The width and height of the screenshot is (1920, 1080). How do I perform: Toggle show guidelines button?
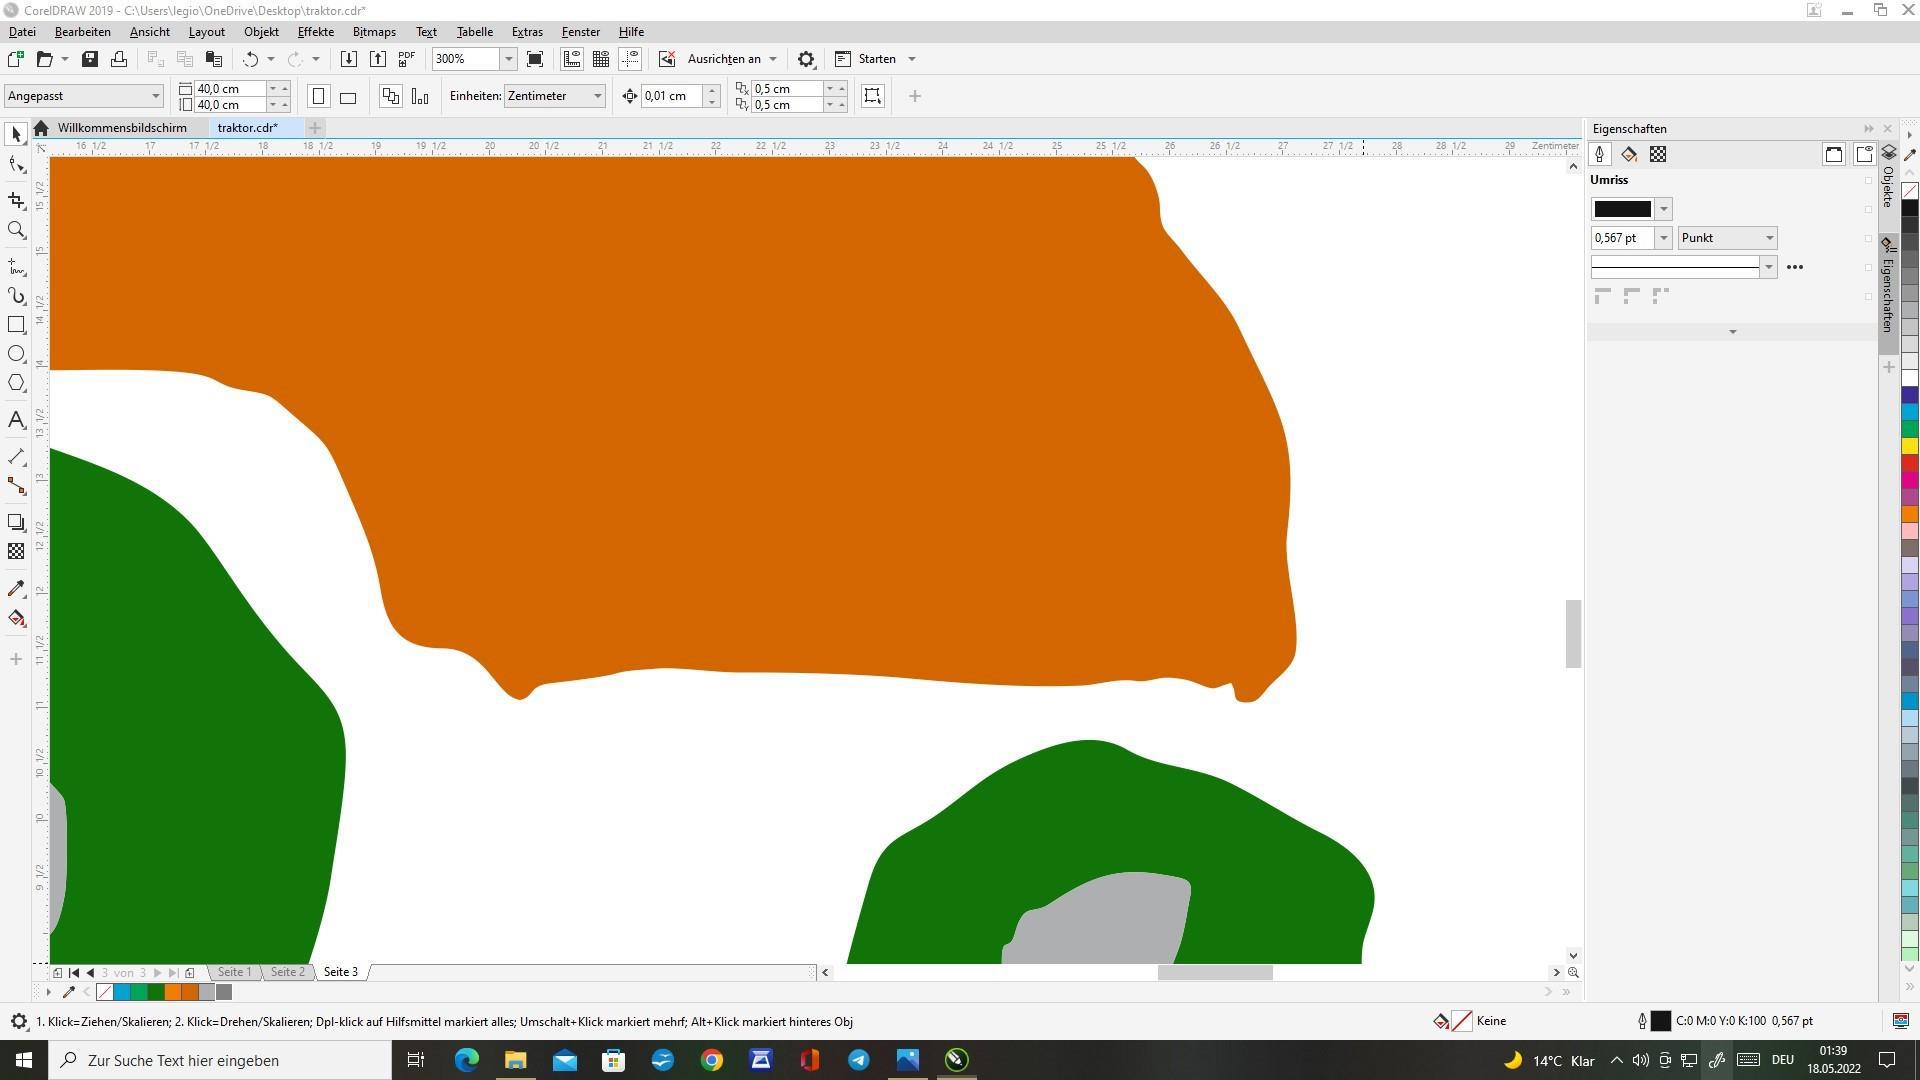(x=630, y=59)
